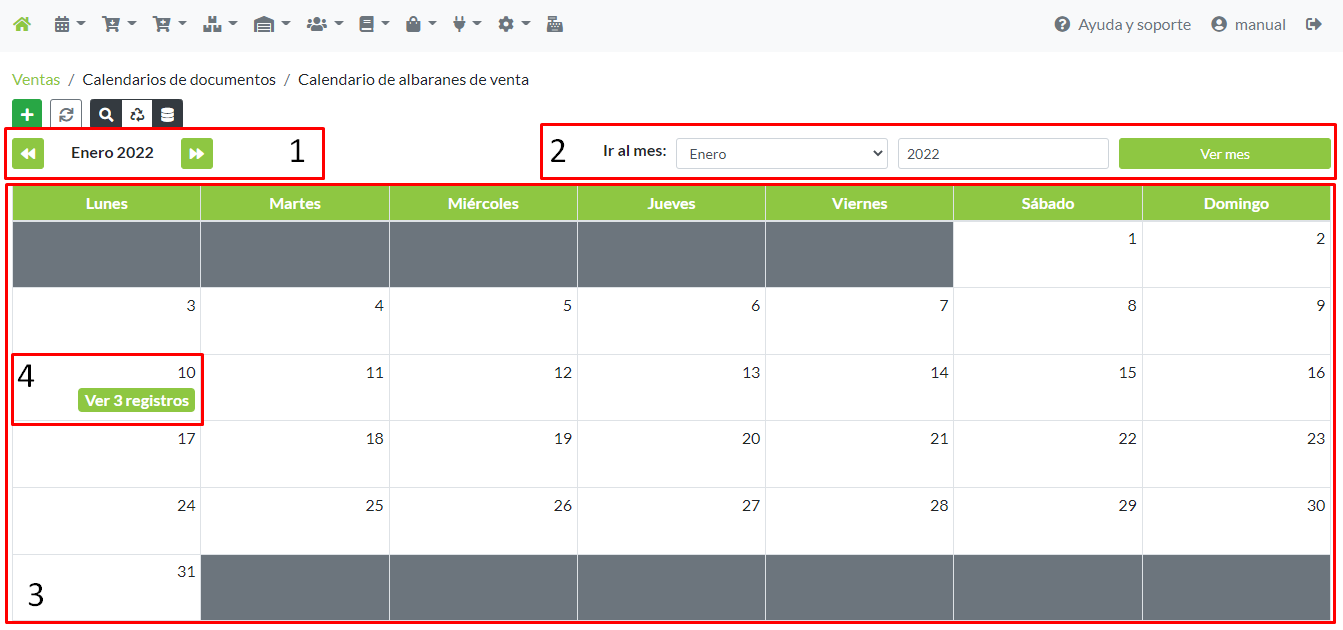Refresh the calendar with the reload icon
Screen dimensions: 1343x630
coord(66,114)
